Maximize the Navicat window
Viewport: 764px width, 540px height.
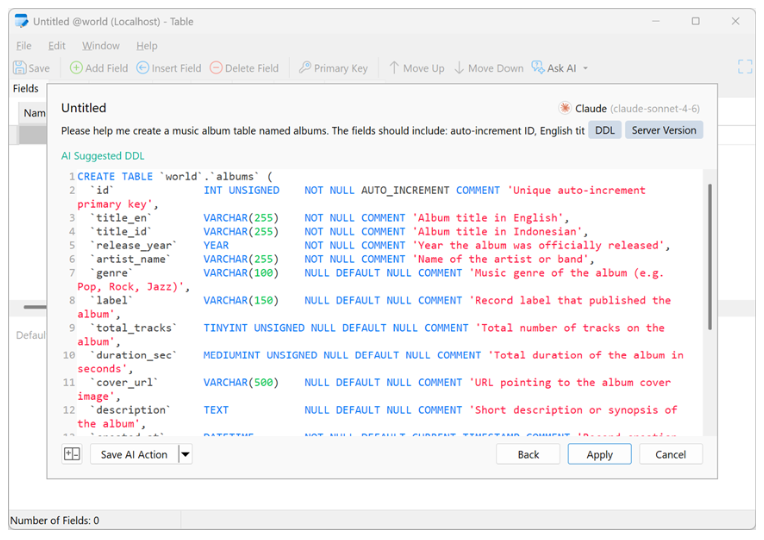(x=695, y=21)
